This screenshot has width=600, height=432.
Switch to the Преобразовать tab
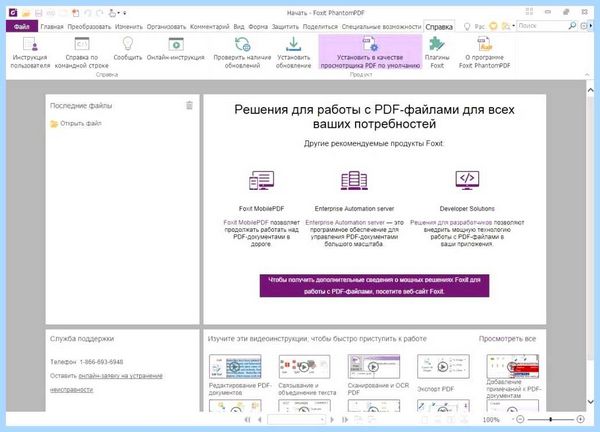tap(89, 26)
